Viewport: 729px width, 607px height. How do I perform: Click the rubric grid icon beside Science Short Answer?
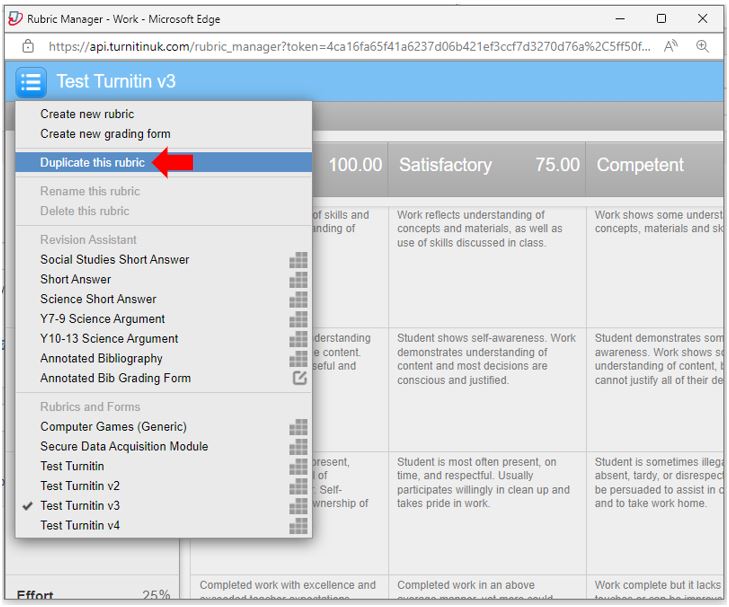(x=298, y=299)
